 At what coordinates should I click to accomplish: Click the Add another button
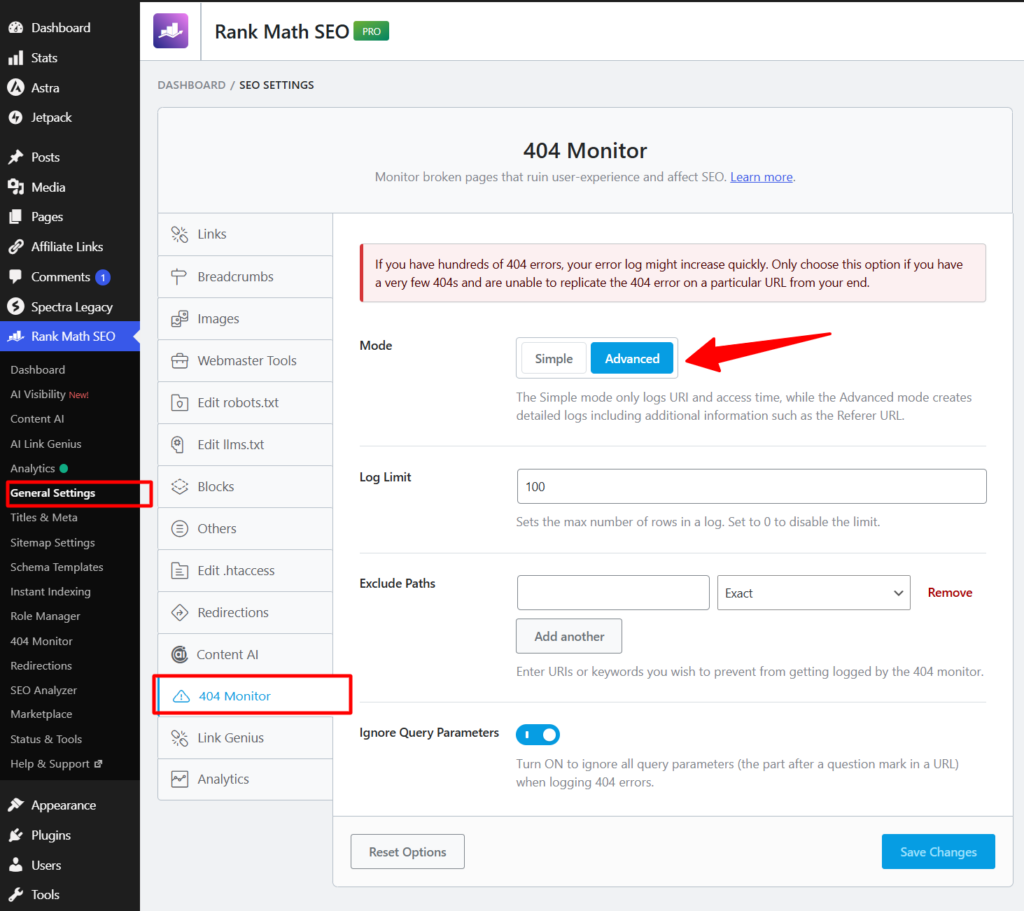(569, 636)
